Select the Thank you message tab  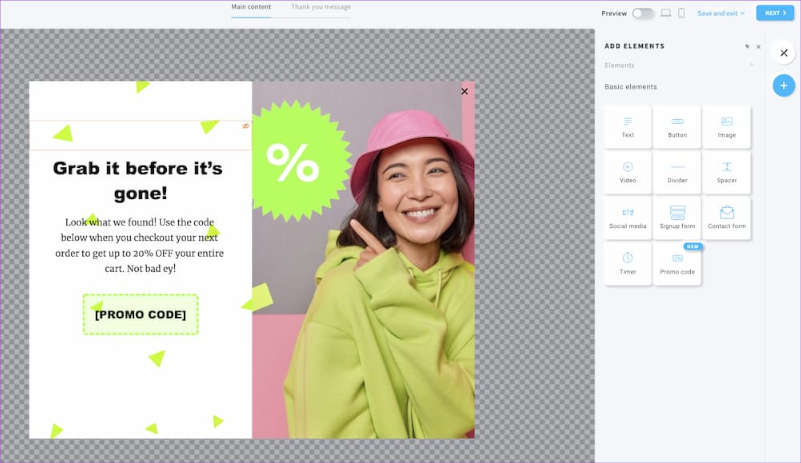click(x=321, y=7)
